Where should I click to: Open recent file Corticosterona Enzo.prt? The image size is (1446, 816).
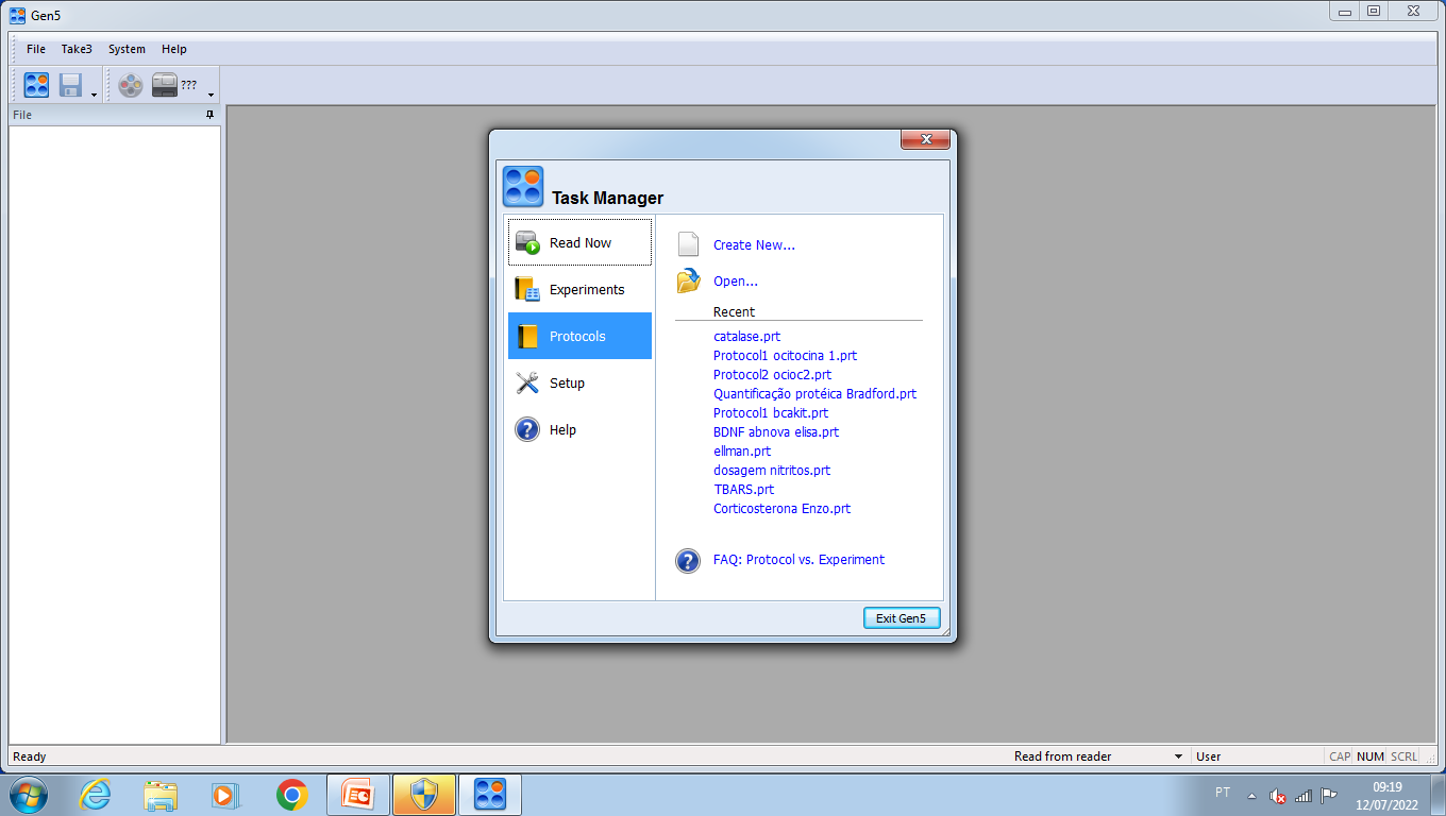click(x=782, y=508)
